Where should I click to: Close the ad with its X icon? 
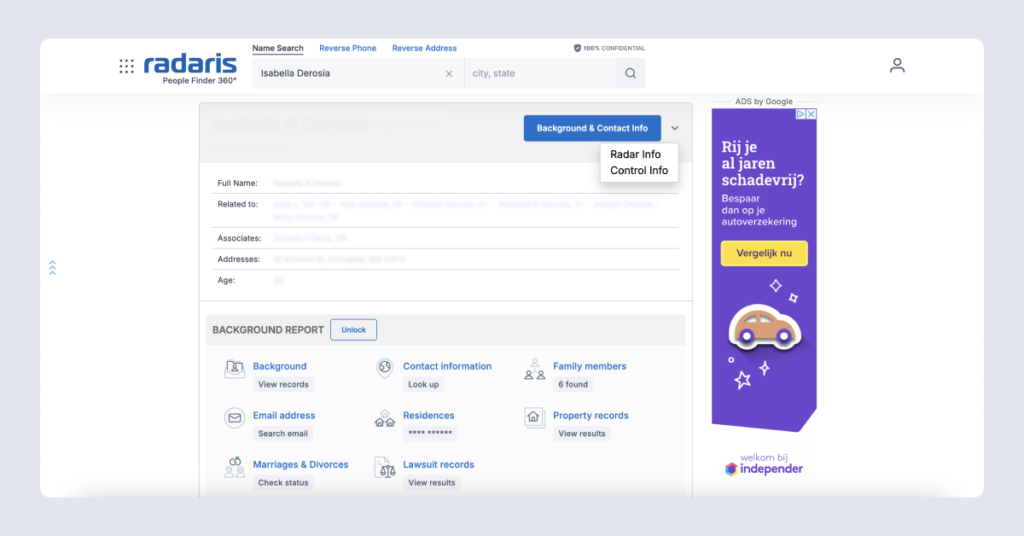pos(811,114)
